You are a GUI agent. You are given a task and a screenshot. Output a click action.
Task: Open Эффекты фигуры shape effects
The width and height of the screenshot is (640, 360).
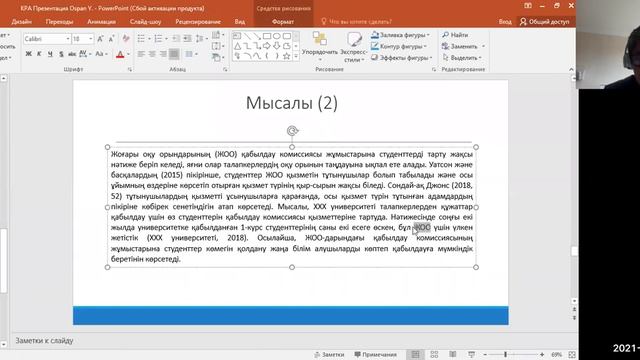tap(402, 58)
